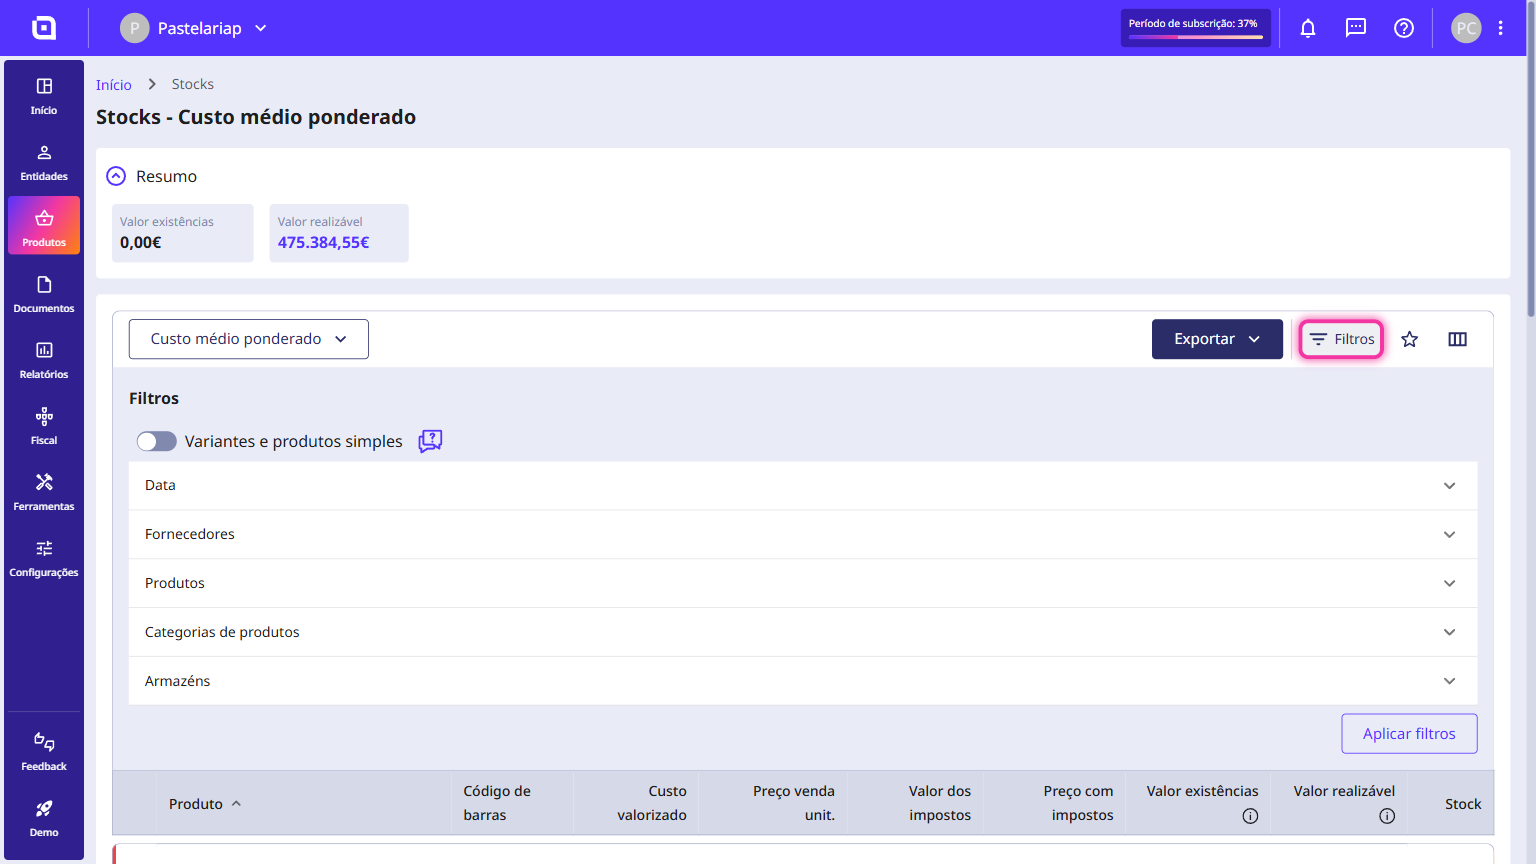Click the app logo in the top bar
Screen dimensions: 1536x864
[44, 28]
